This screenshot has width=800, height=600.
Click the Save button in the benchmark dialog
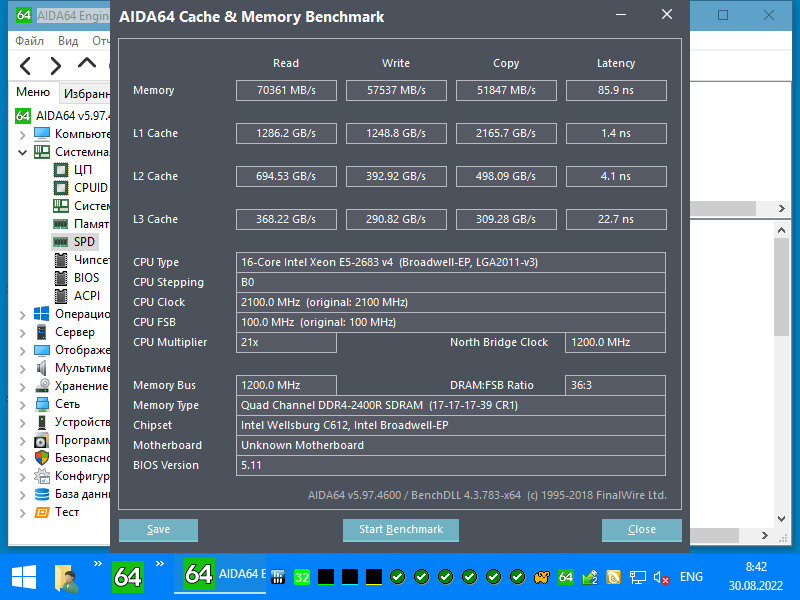click(158, 530)
